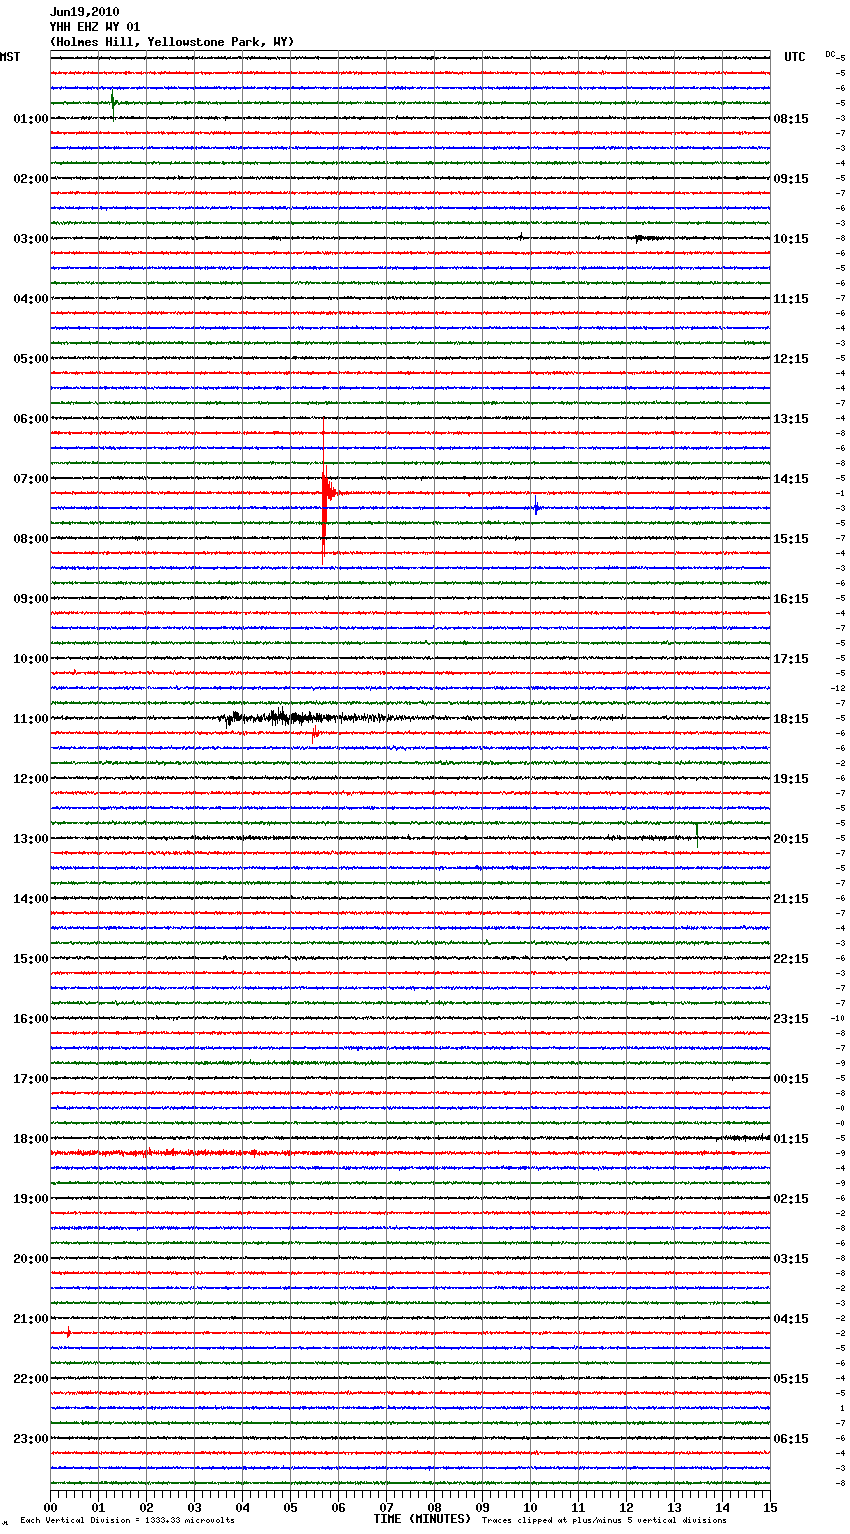Select the 15:00 MST time label
The width and height of the screenshot is (850, 1534).
point(30,959)
